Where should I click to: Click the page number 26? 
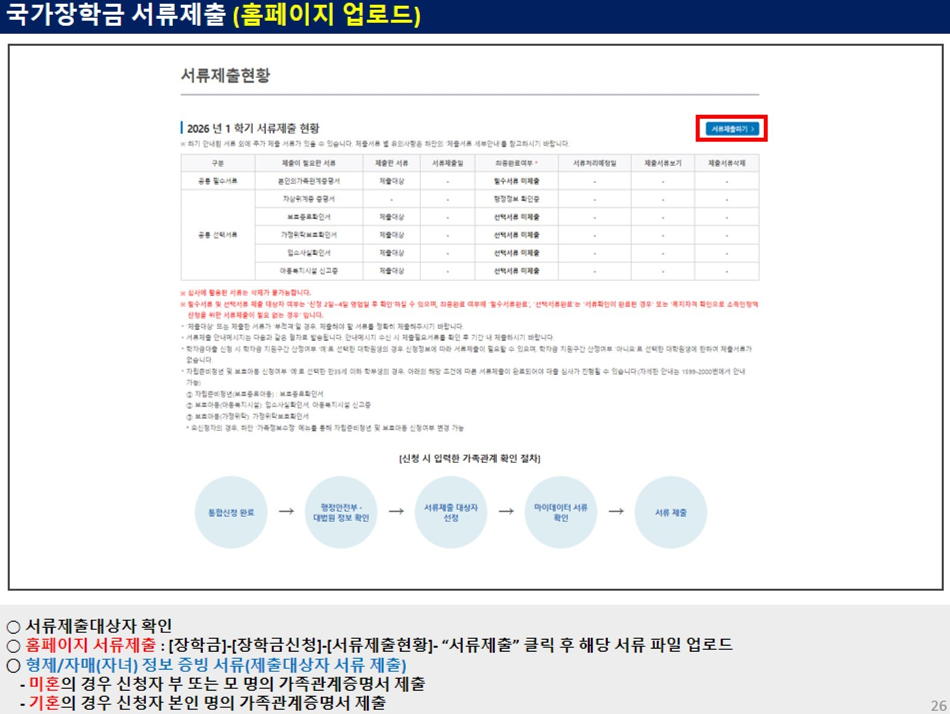939,706
